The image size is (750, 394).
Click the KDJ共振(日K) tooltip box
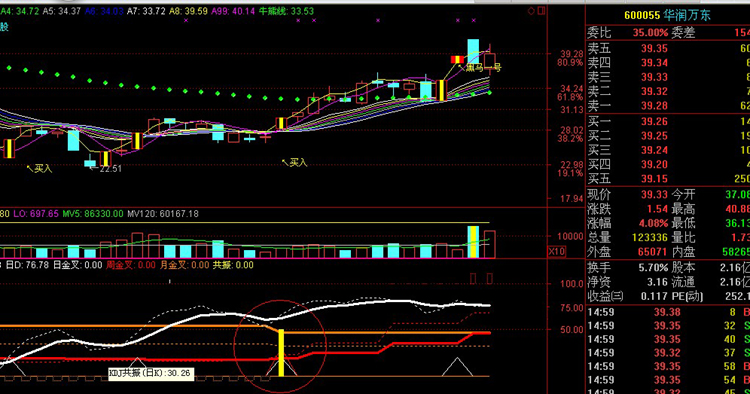click(x=151, y=373)
